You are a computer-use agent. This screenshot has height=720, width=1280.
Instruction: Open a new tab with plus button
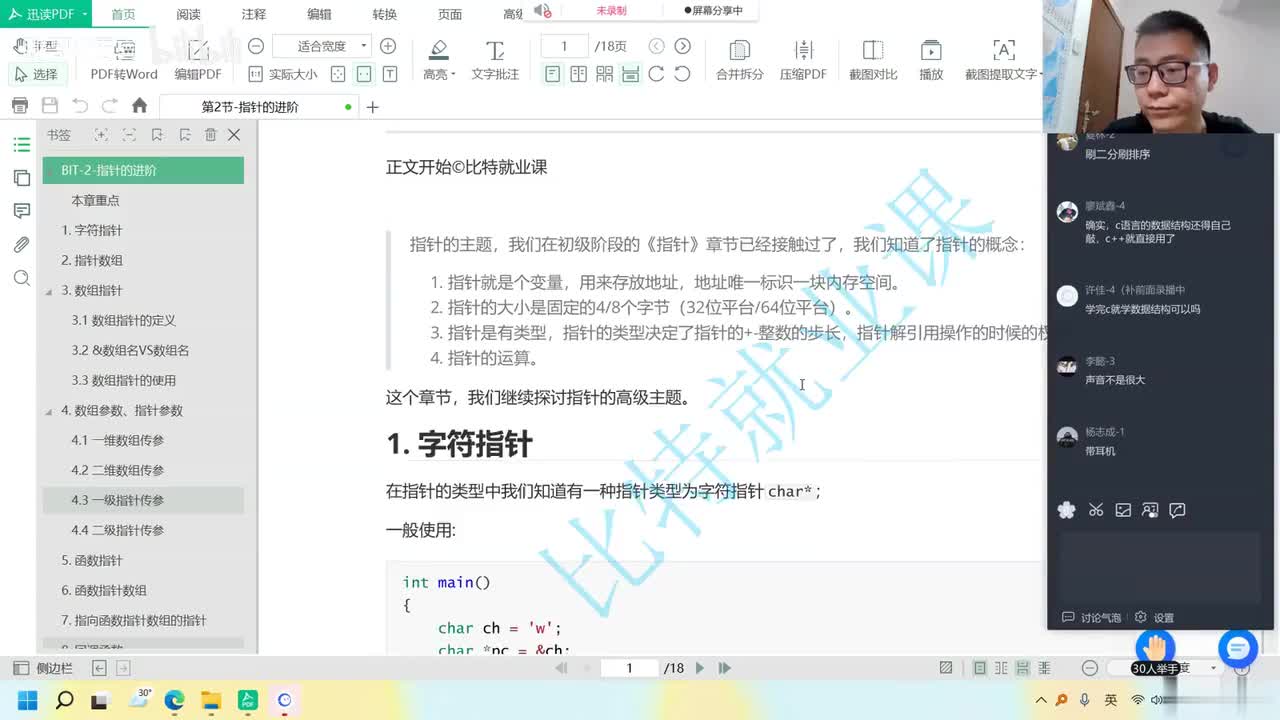[372, 107]
